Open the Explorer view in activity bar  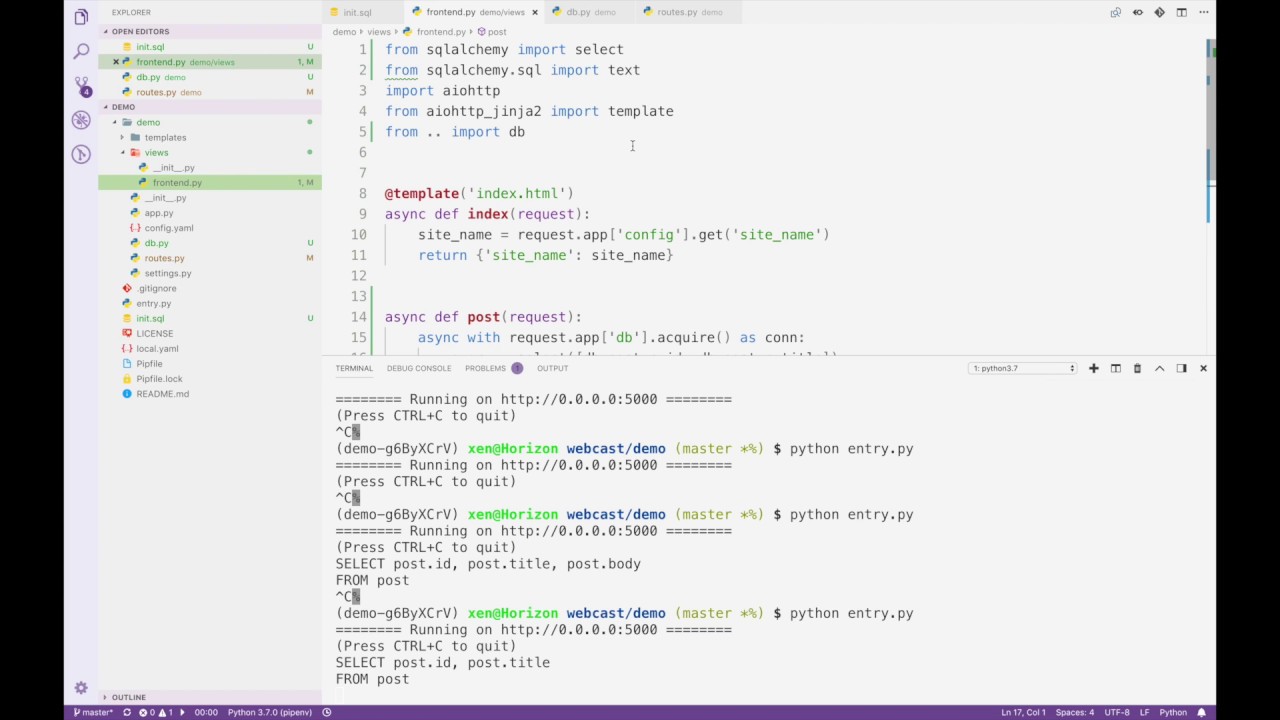point(81,17)
